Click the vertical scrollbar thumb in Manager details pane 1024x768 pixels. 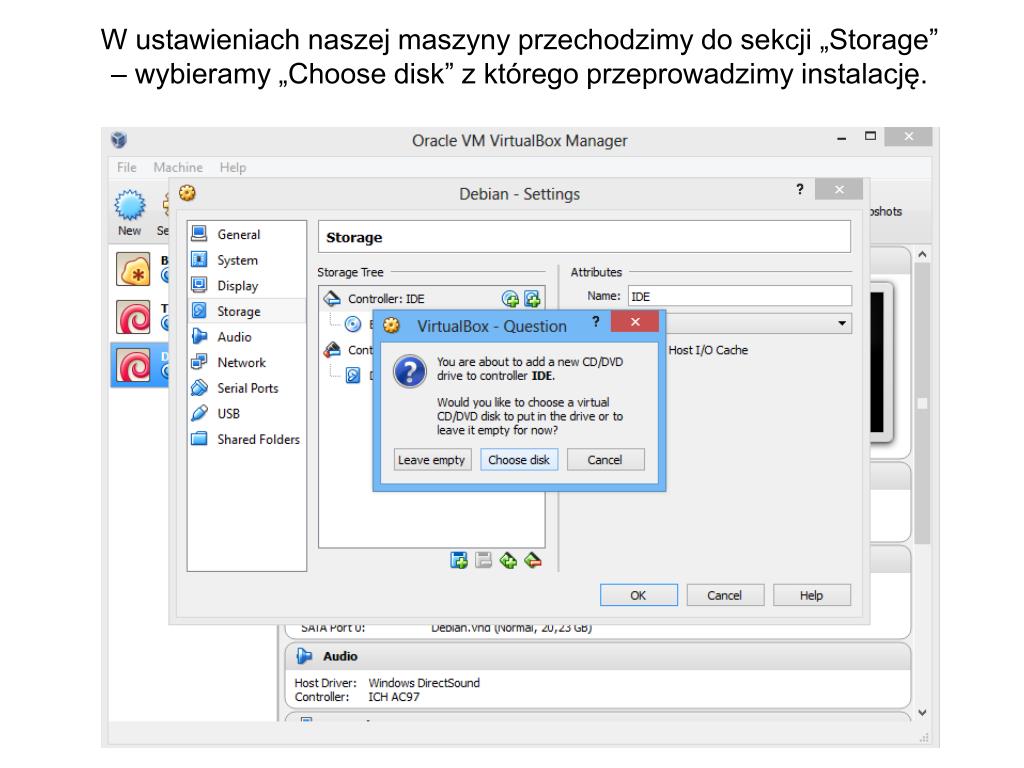coord(922,403)
